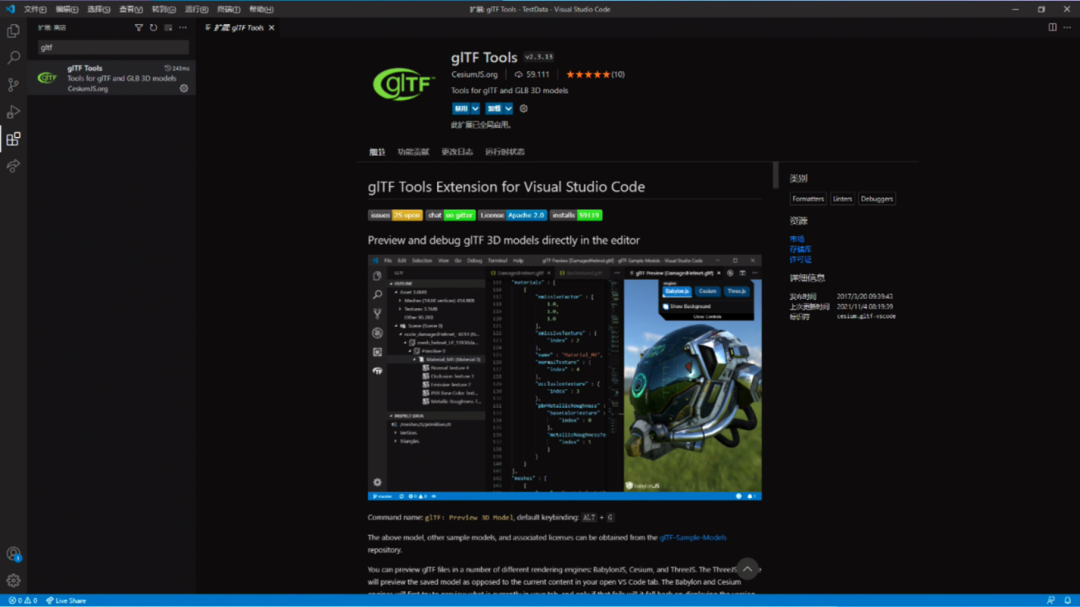Screen dimensions: 1080x607
Task: Activate the glTF Tools editor tab
Action: 238,28
